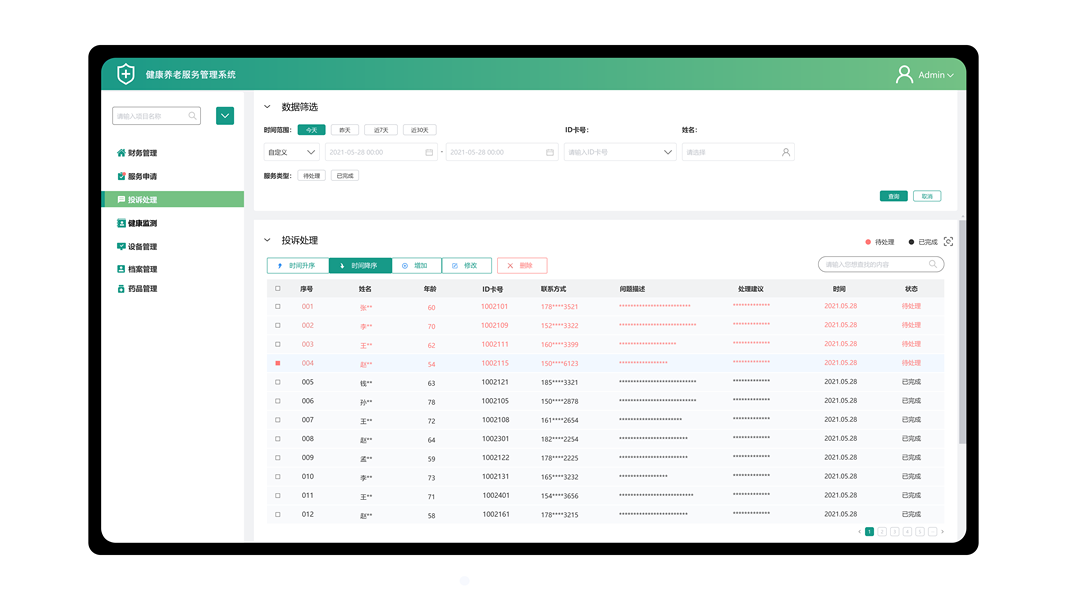
Task: Go to the previous page arrow
Action: [x=859, y=531]
